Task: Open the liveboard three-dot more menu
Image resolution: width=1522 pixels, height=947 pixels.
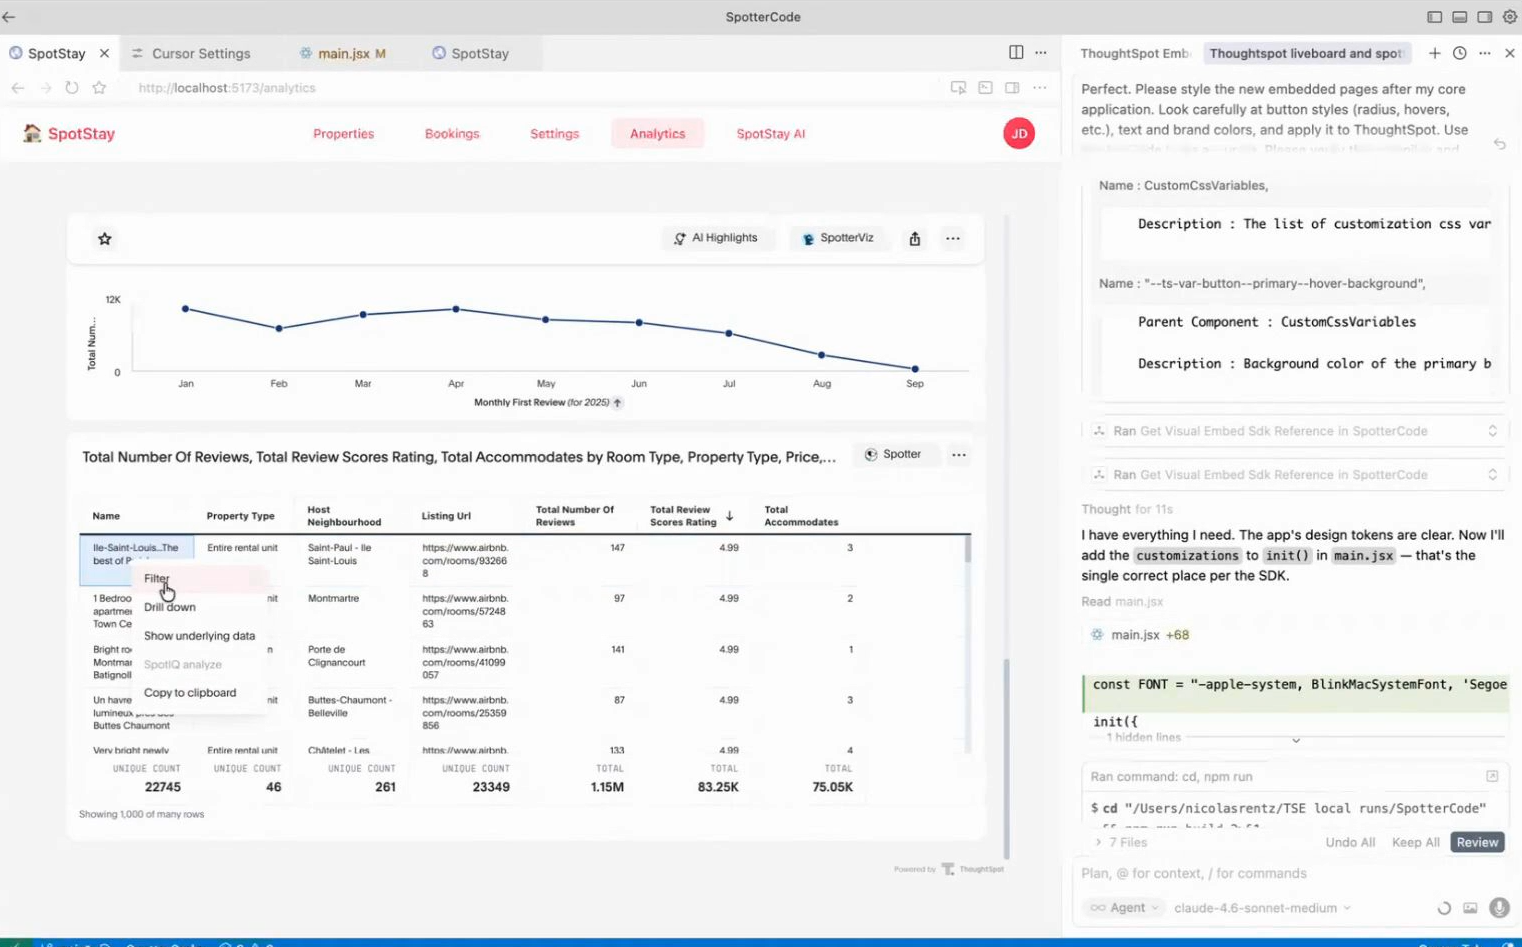Action: (x=952, y=239)
